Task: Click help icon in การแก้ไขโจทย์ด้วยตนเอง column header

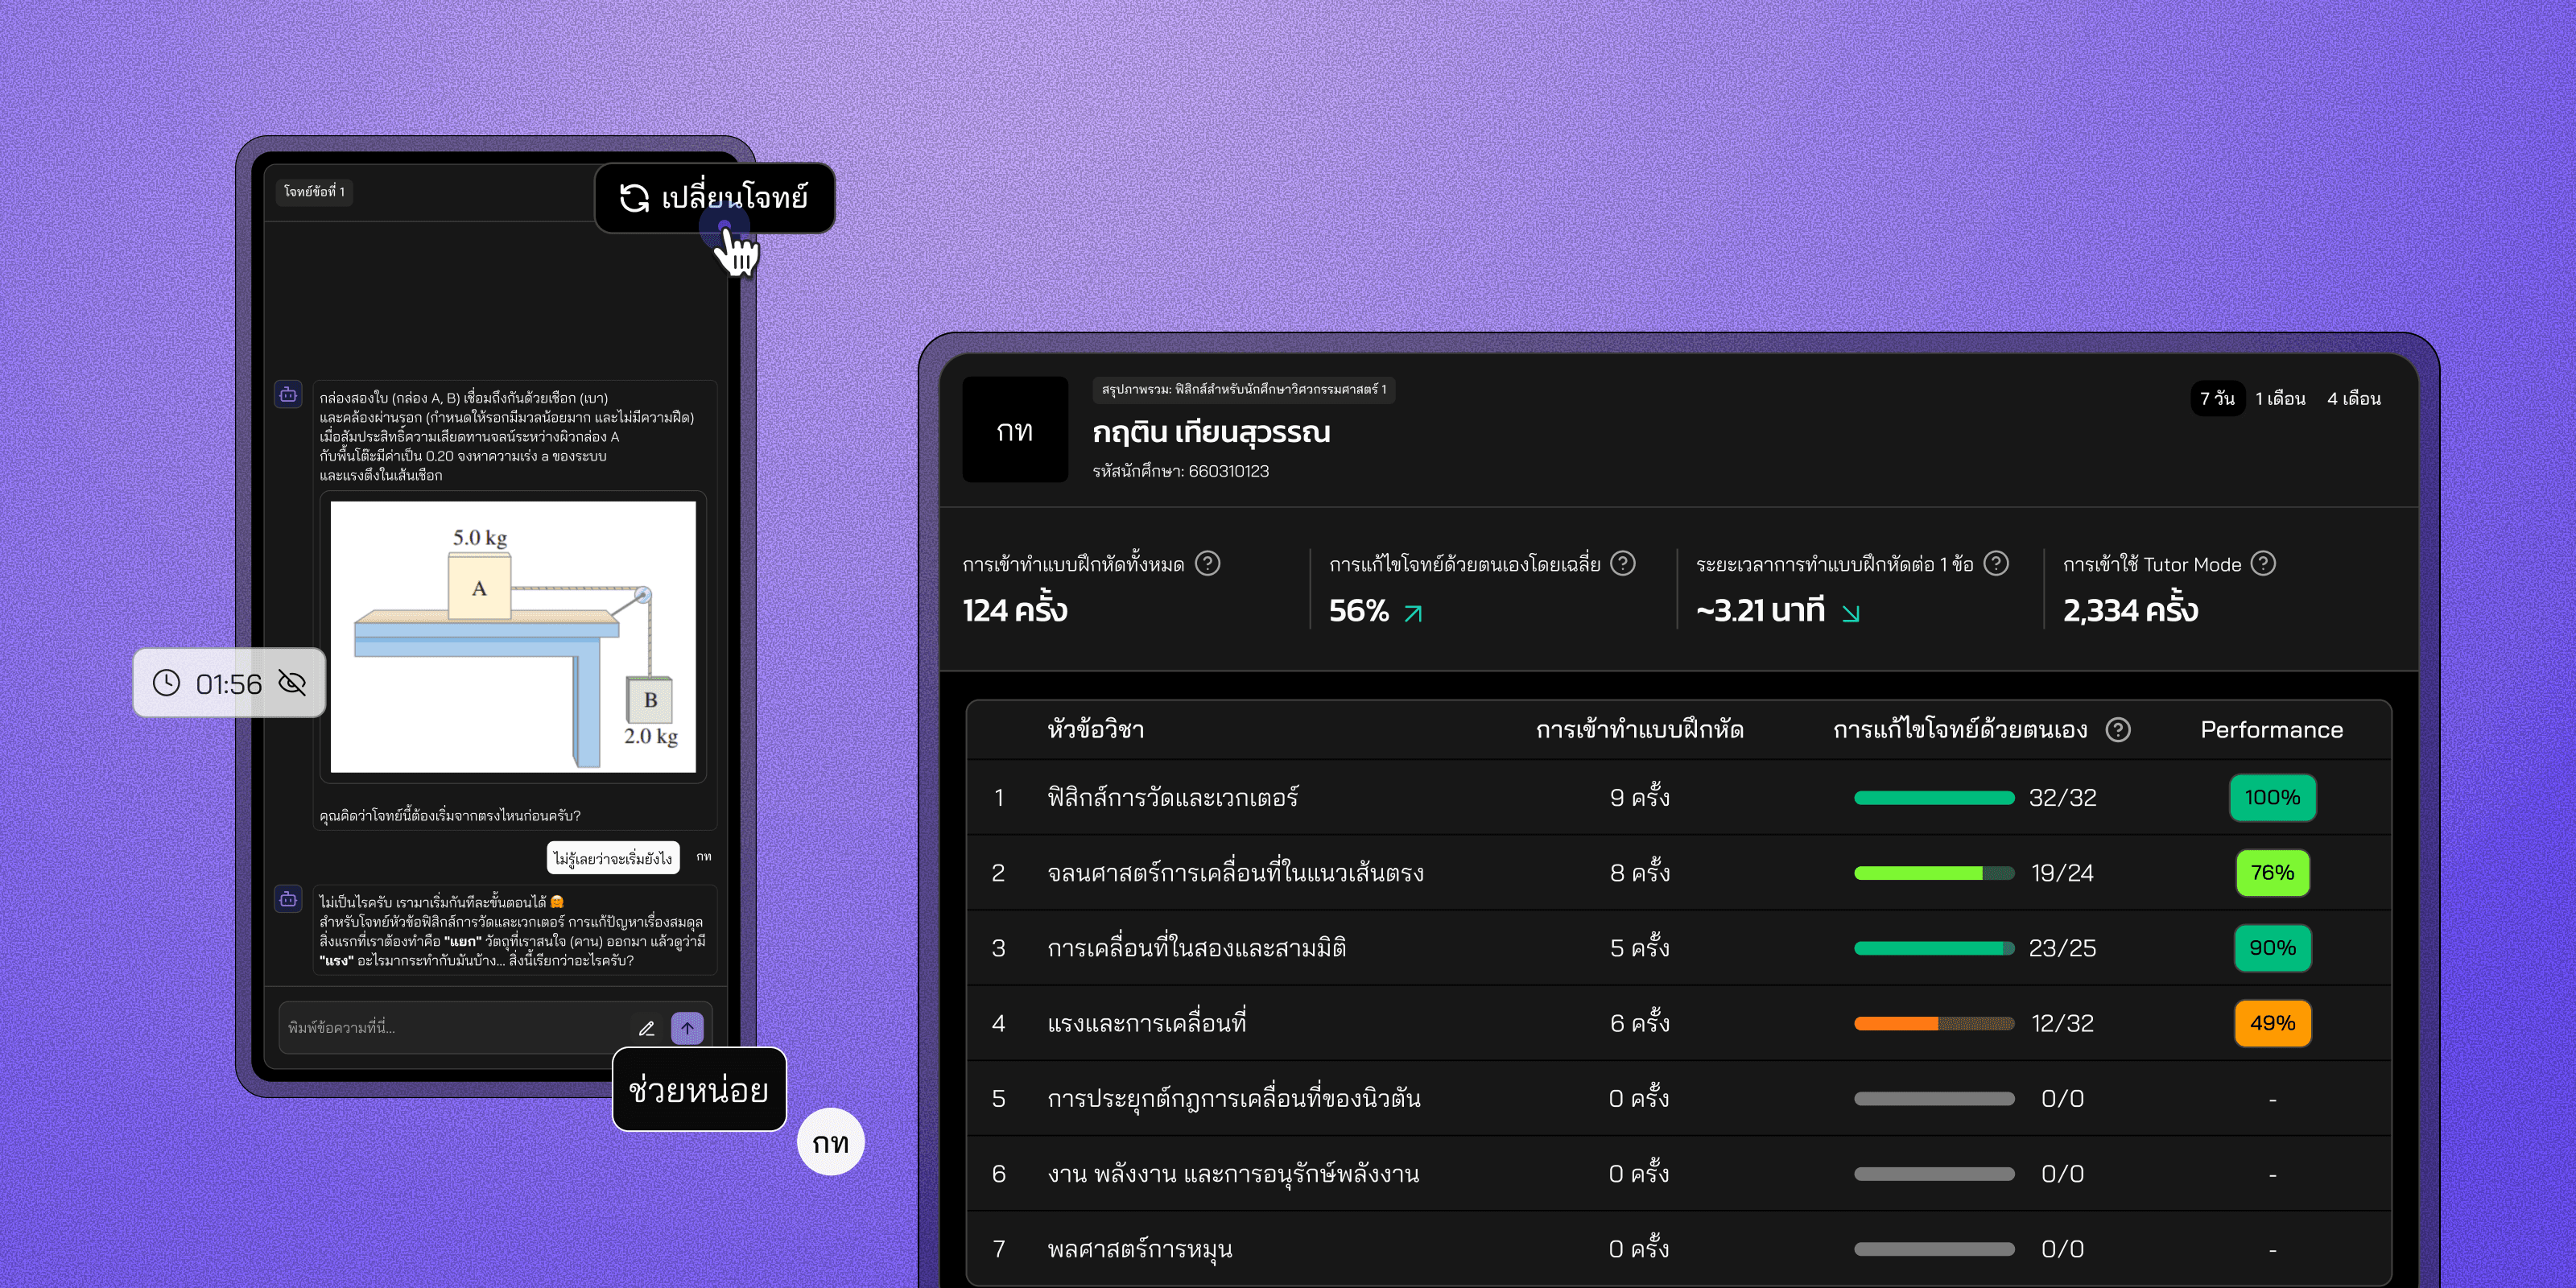Action: pyautogui.click(x=2117, y=730)
